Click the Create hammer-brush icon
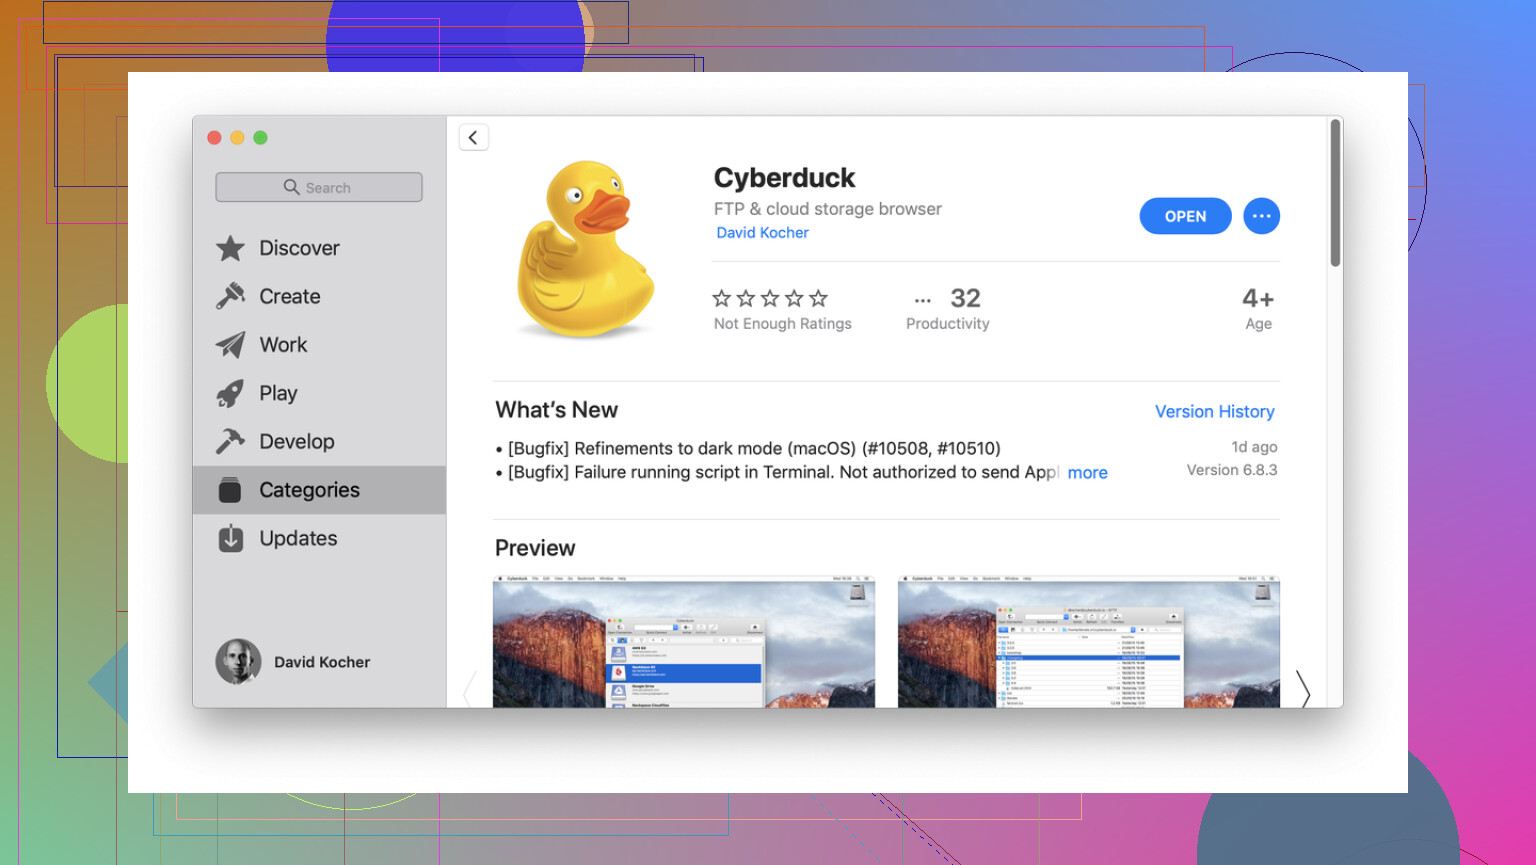1536x865 pixels. [x=231, y=296]
